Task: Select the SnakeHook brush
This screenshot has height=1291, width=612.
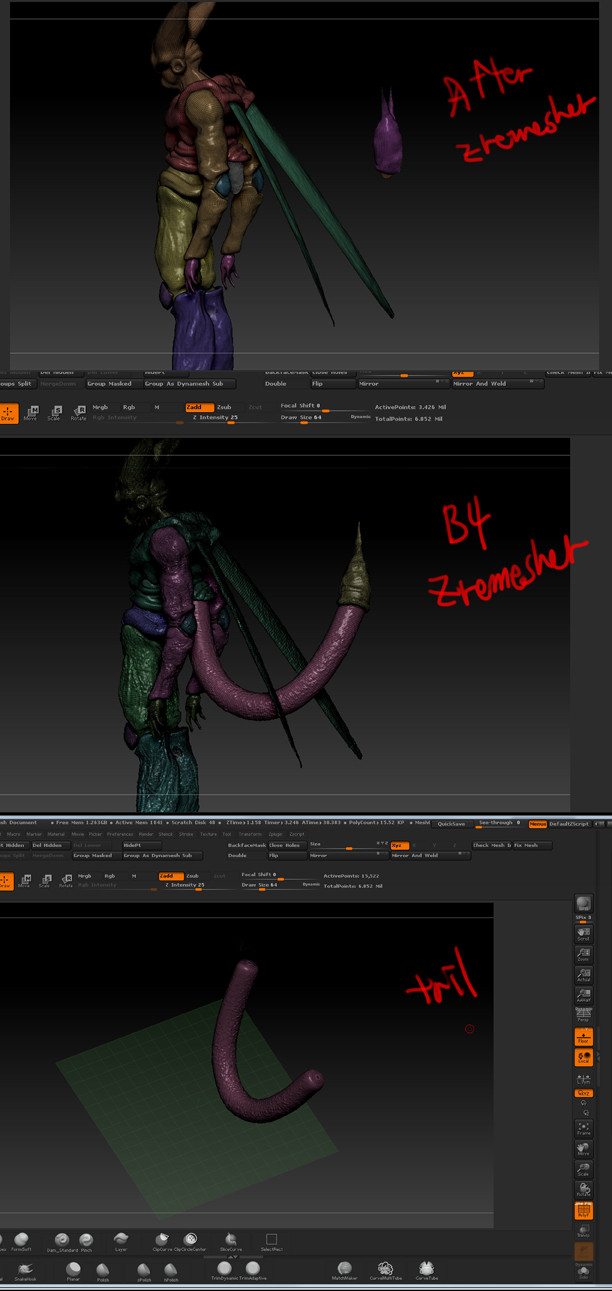Action: coord(25,1271)
